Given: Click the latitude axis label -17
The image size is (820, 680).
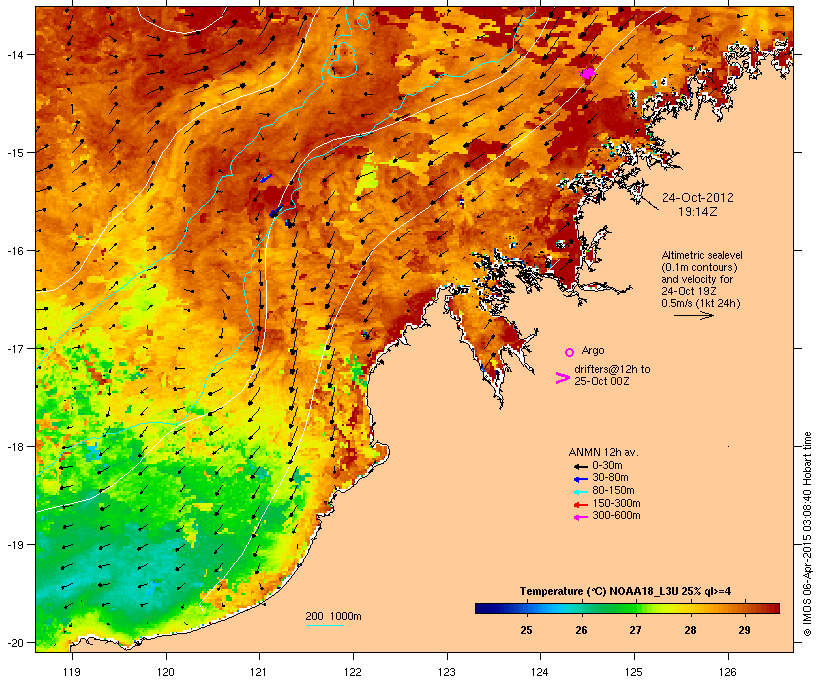Looking at the screenshot, I should click(x=14, y=348).
